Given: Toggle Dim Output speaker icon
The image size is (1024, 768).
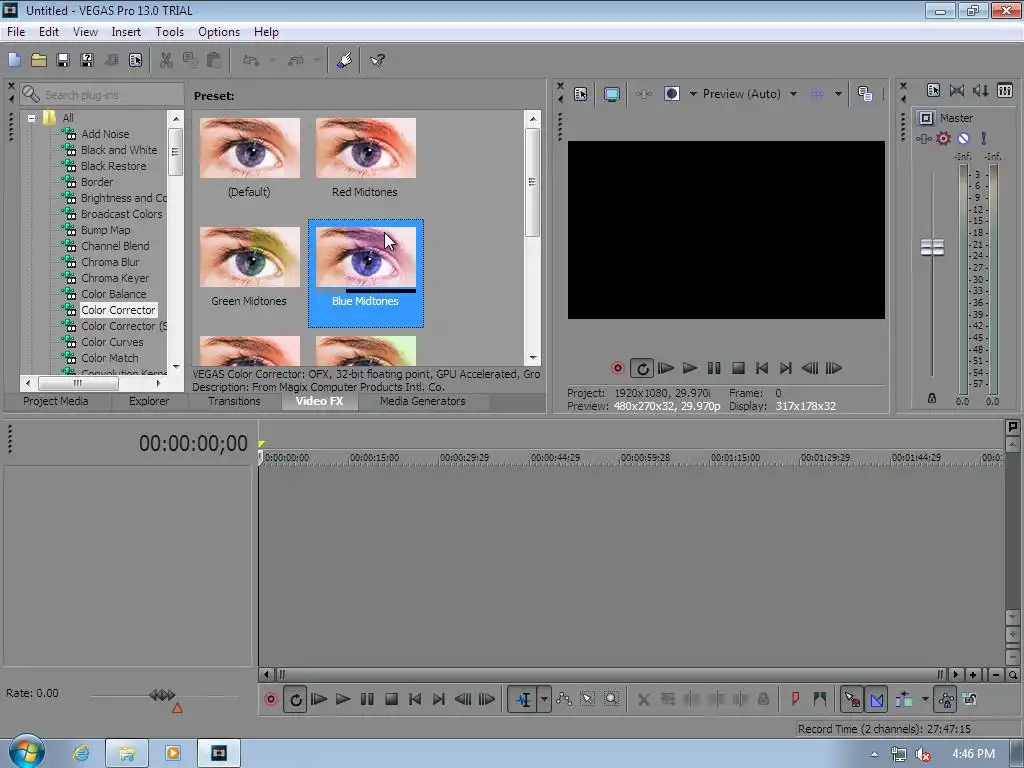Looking at the screenshot, I should pyautogui.click(x=980, y=91).
